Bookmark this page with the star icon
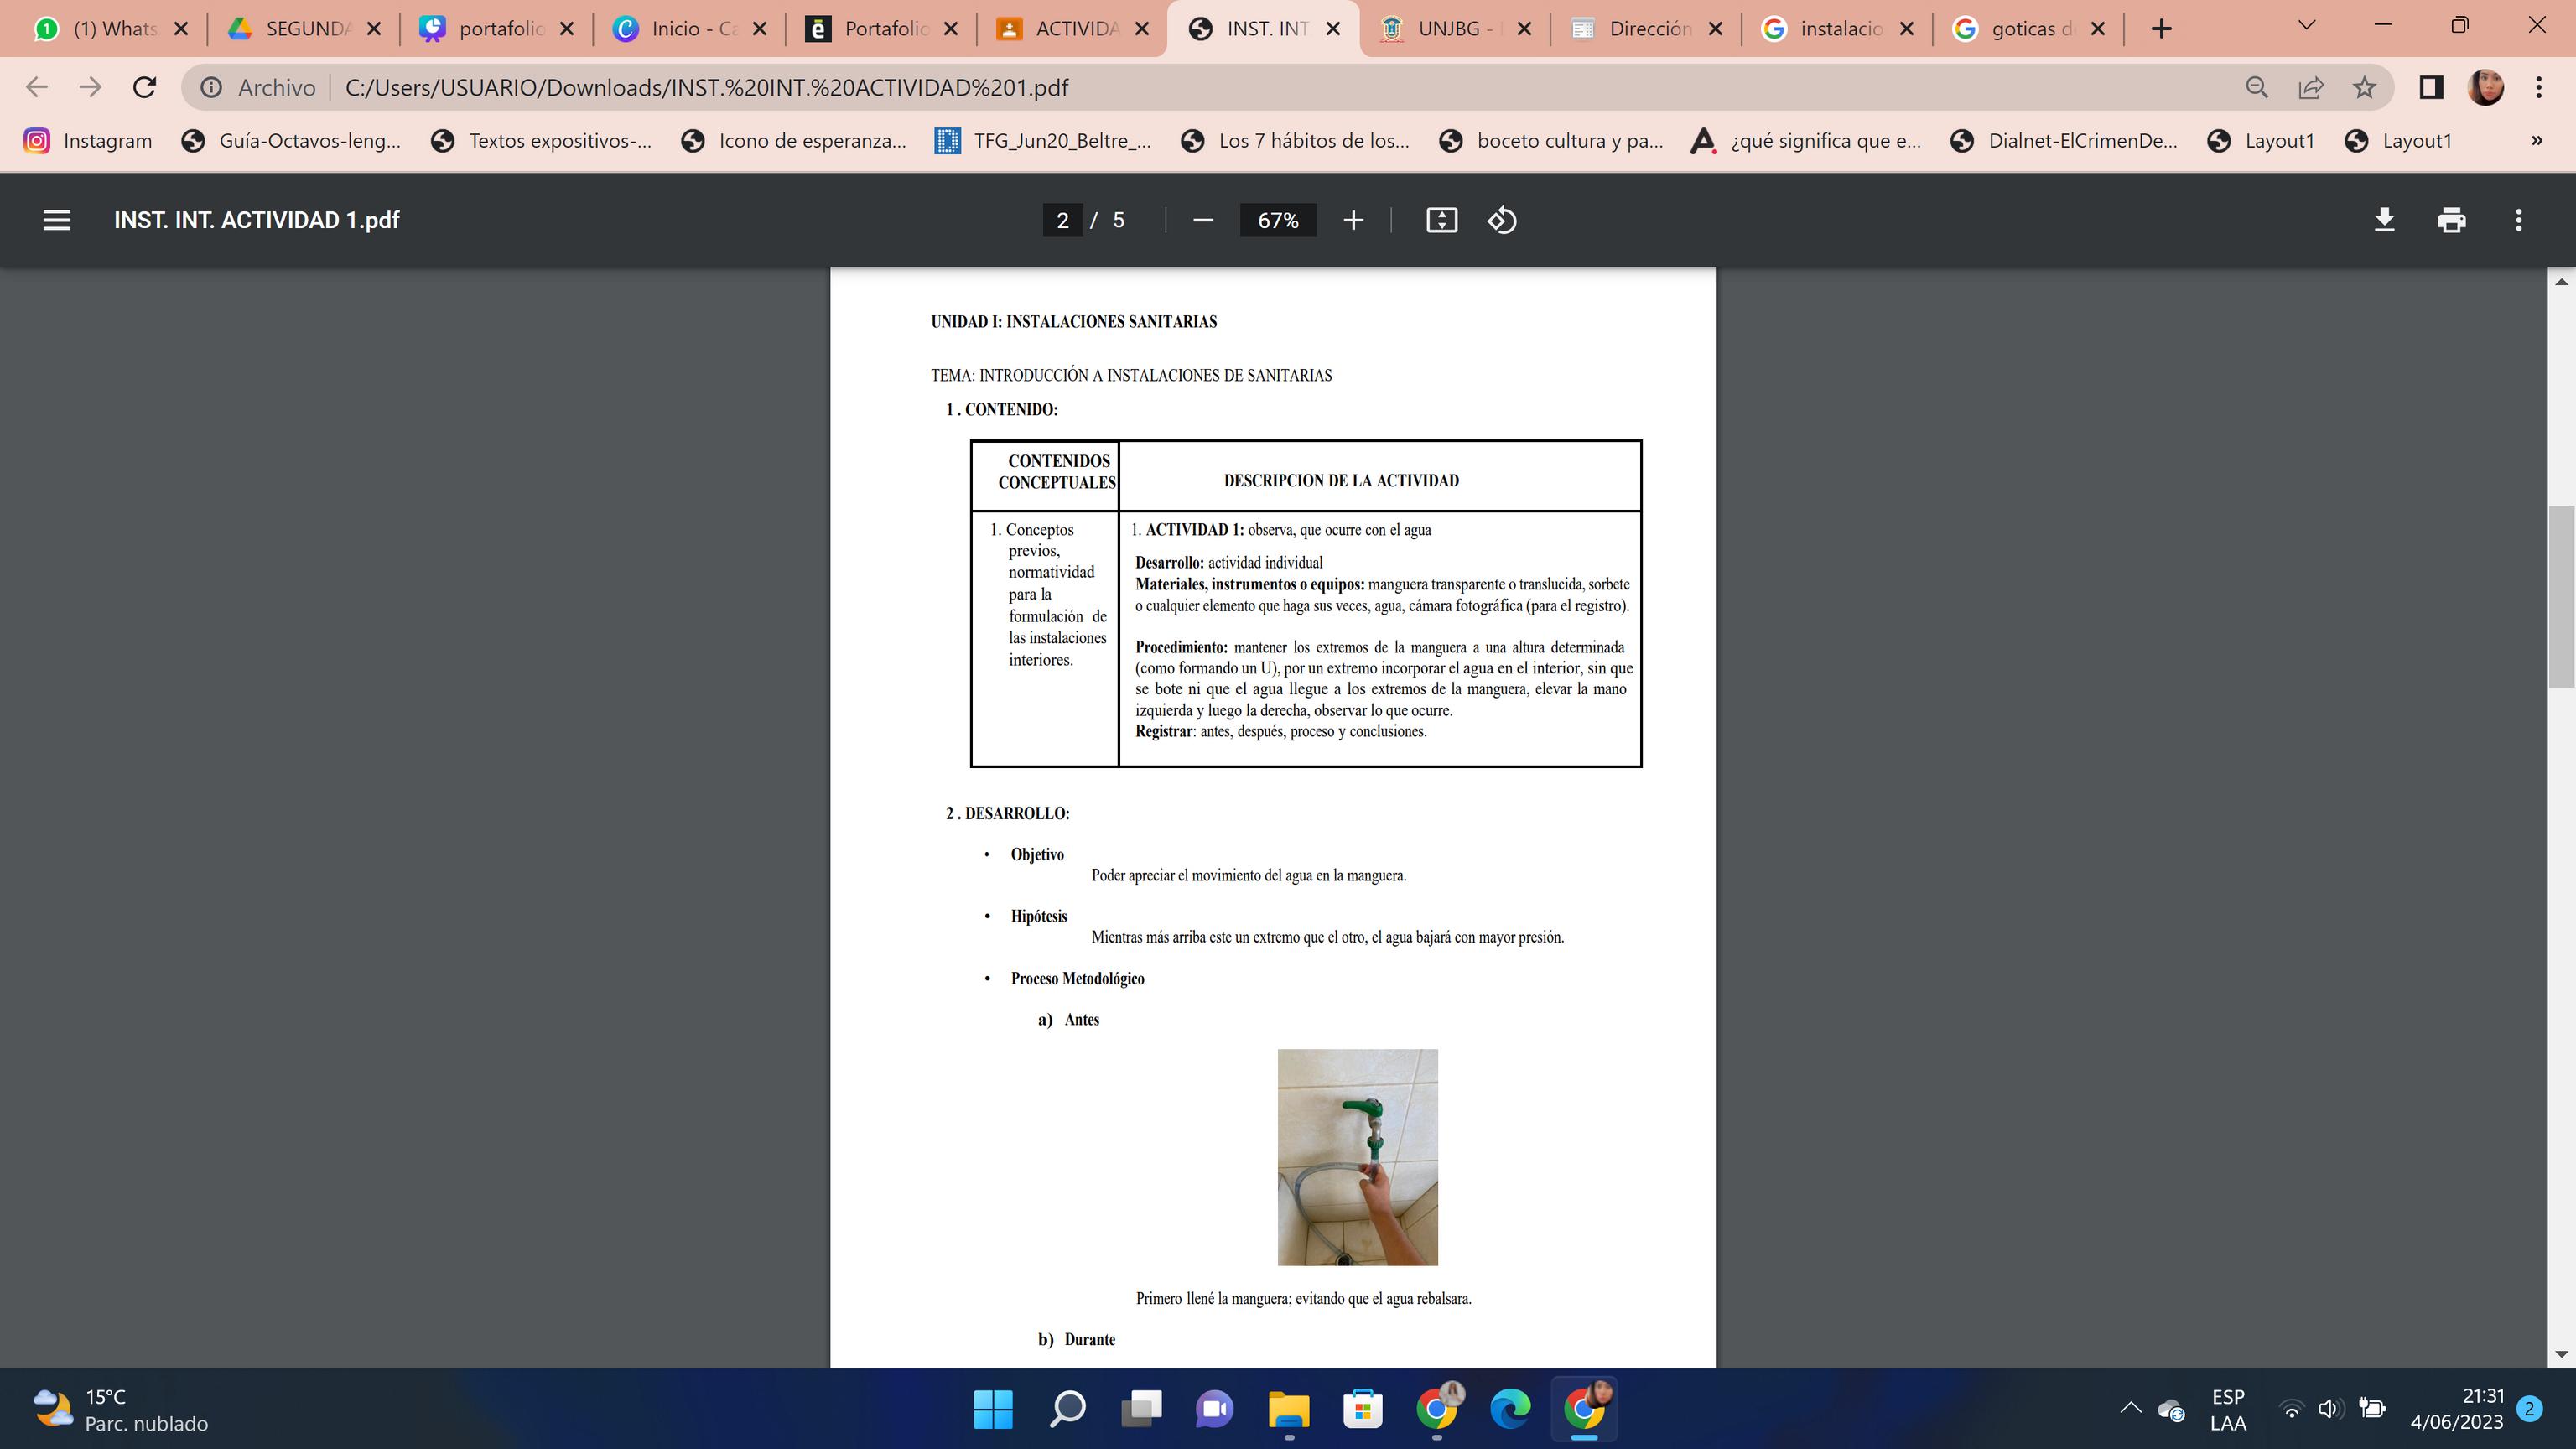 coord(2364,88)
